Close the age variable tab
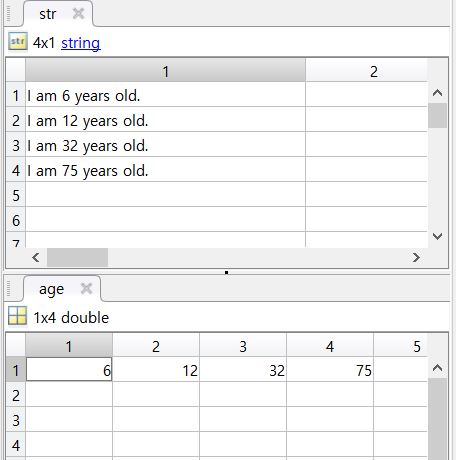 (x=87, y=288)
